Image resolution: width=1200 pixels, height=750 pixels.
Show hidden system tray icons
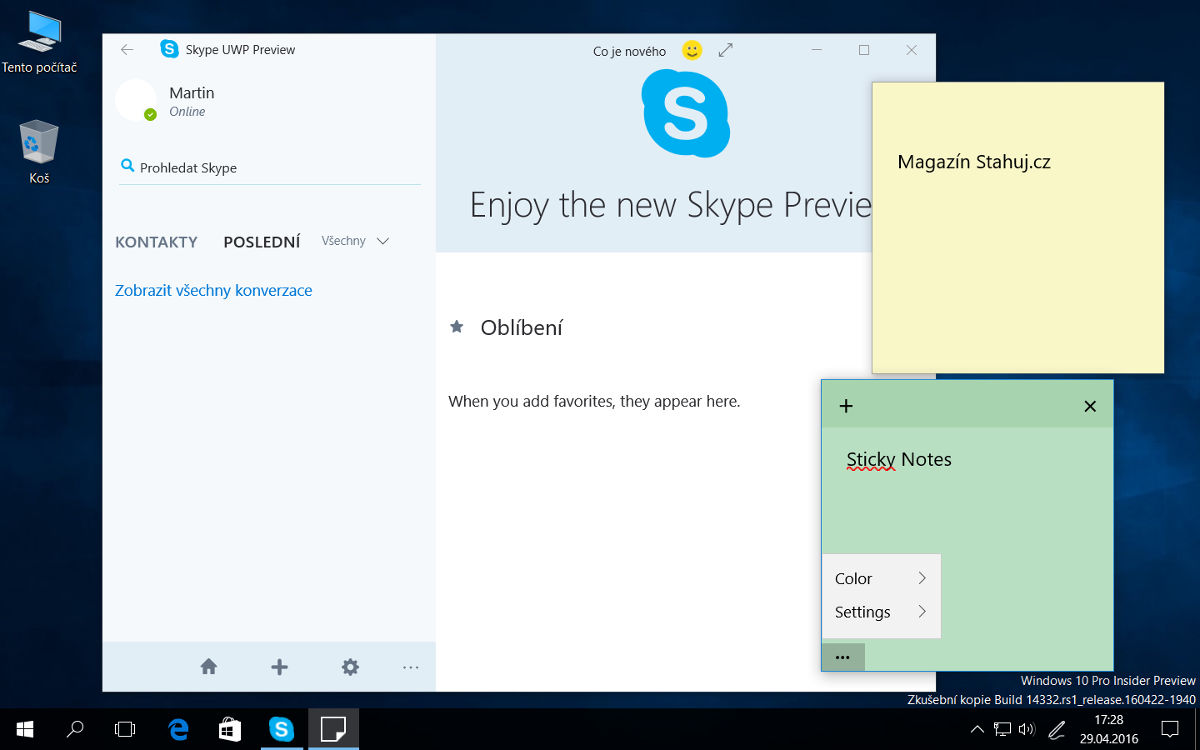point(978,729)
